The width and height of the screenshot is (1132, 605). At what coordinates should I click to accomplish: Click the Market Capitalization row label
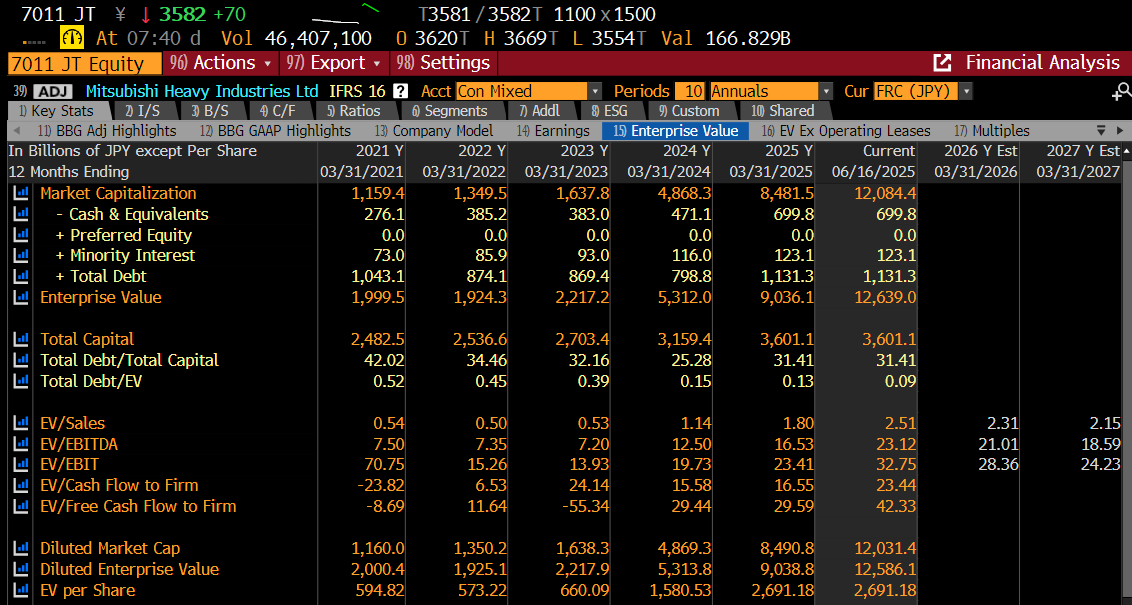[x=118, y=193]
